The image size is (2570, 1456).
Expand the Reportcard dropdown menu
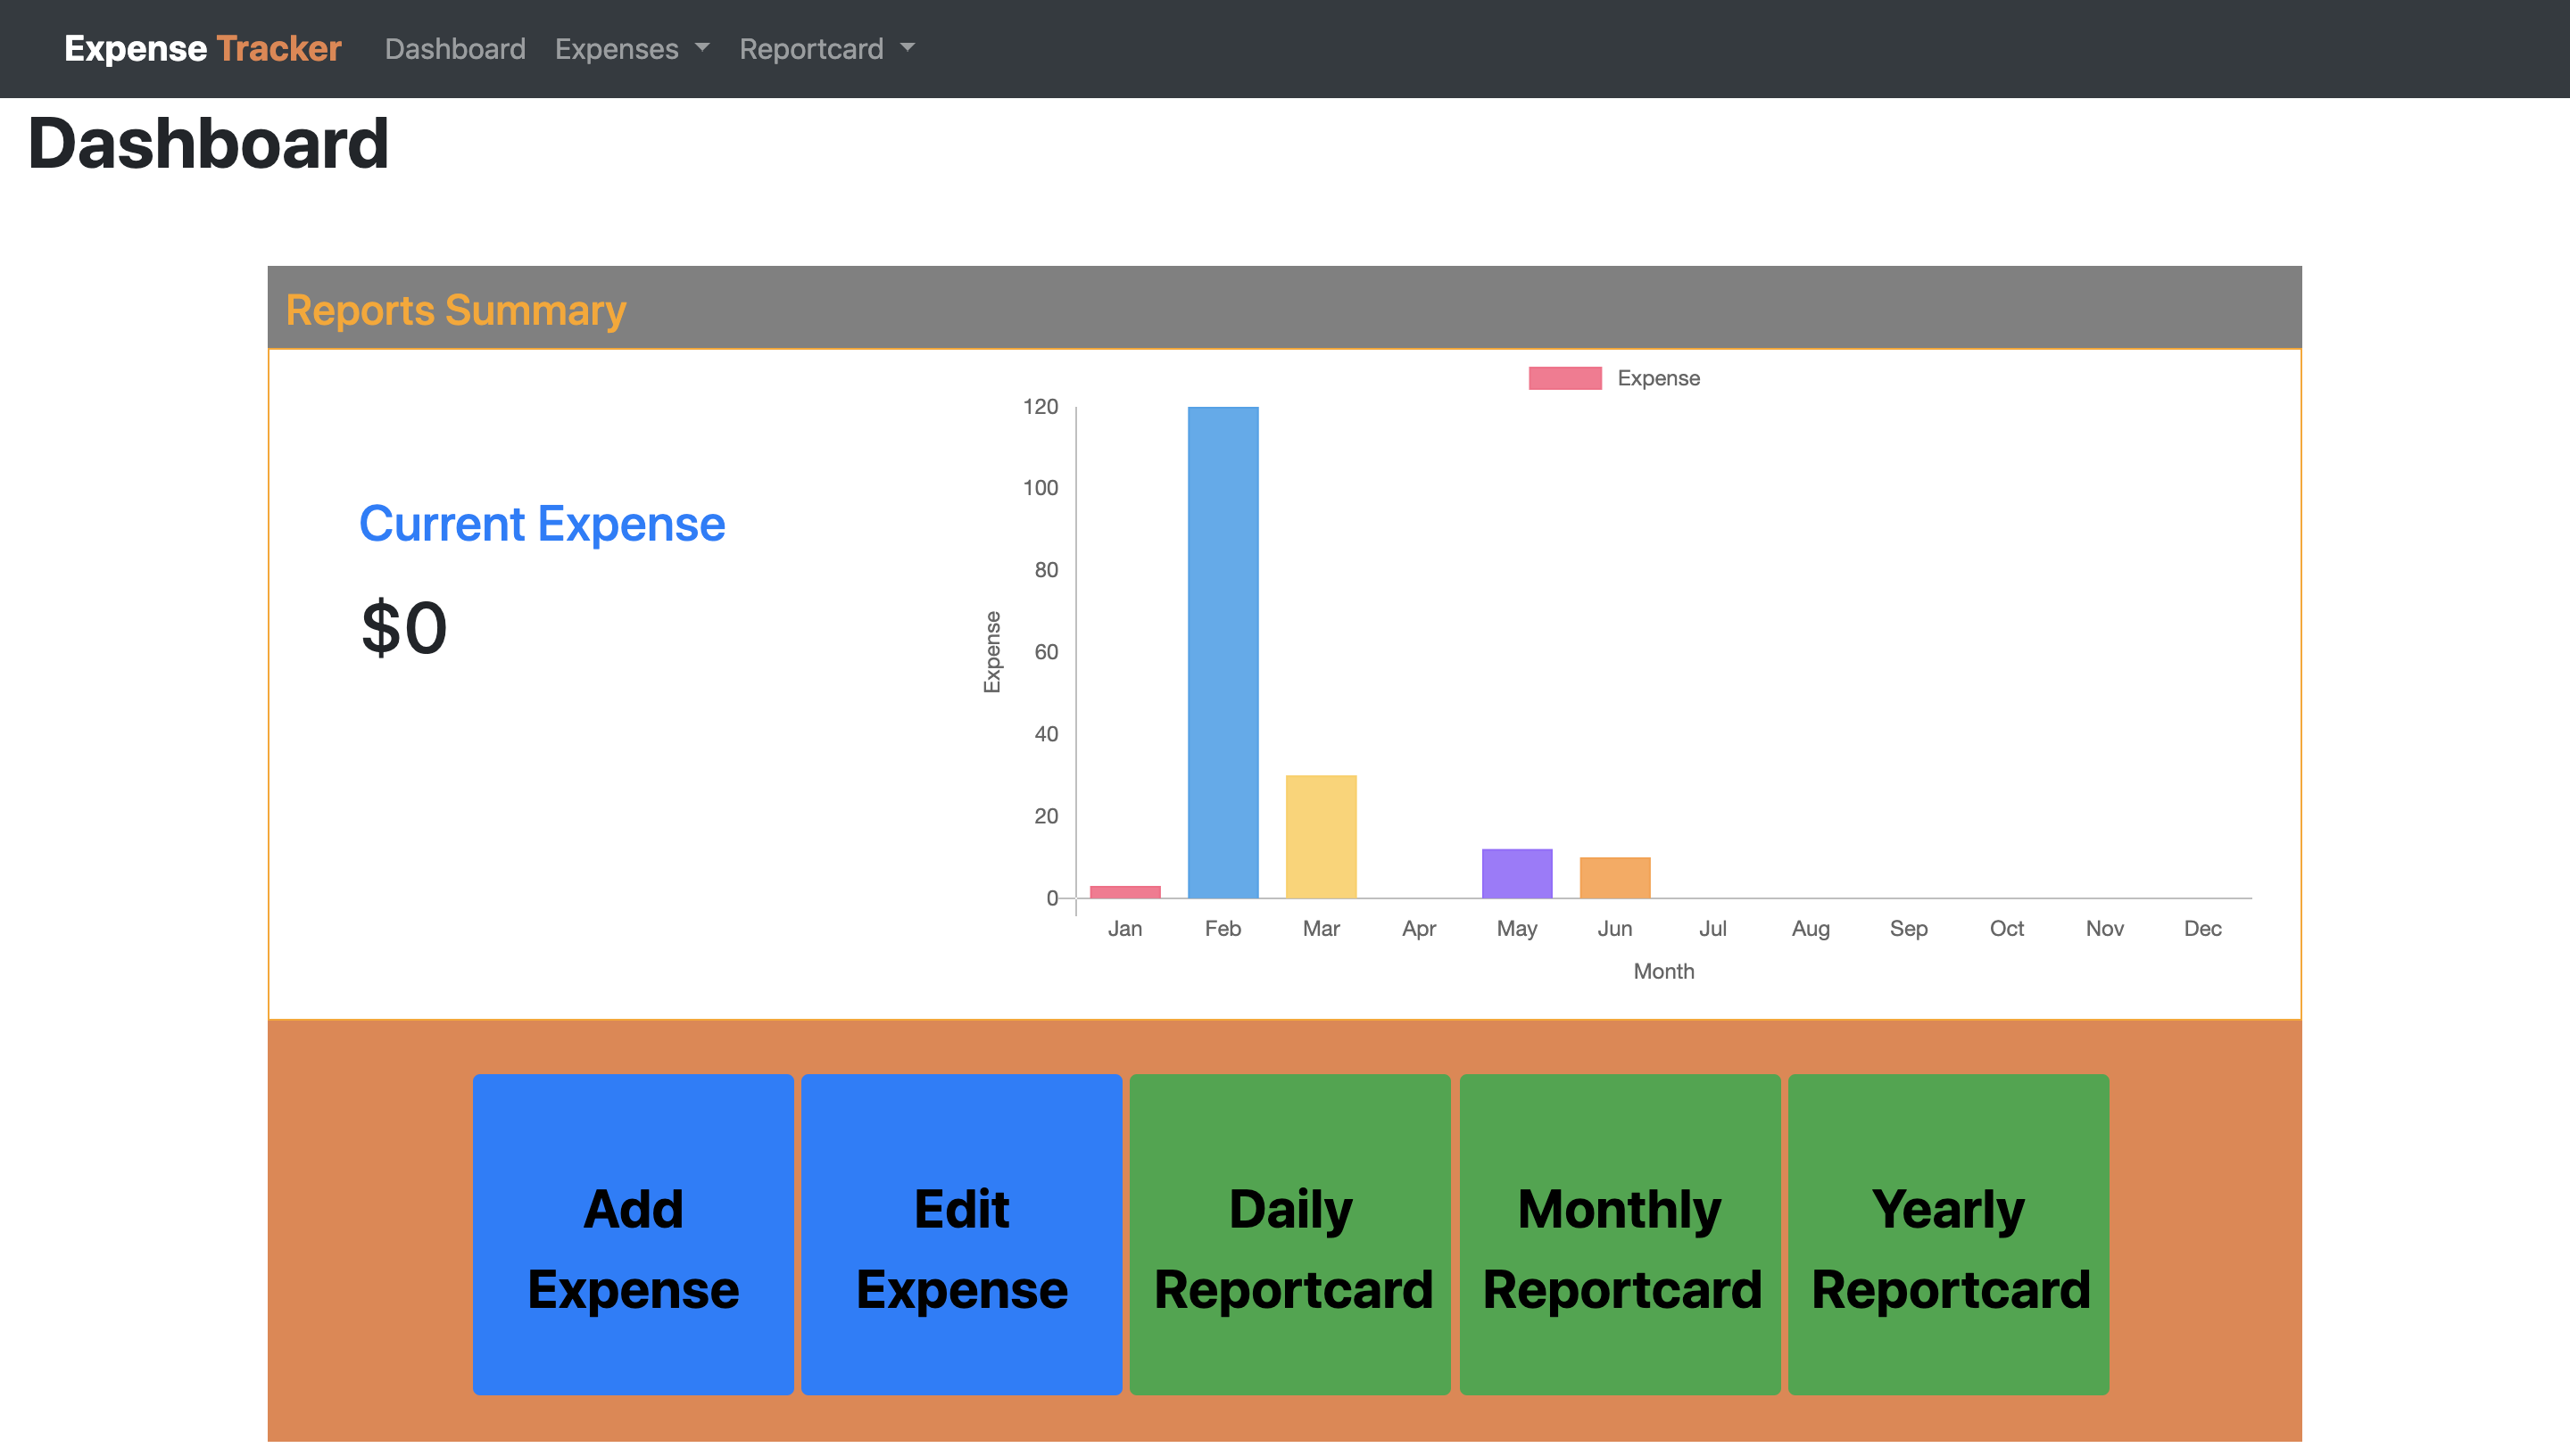point(826,48)
